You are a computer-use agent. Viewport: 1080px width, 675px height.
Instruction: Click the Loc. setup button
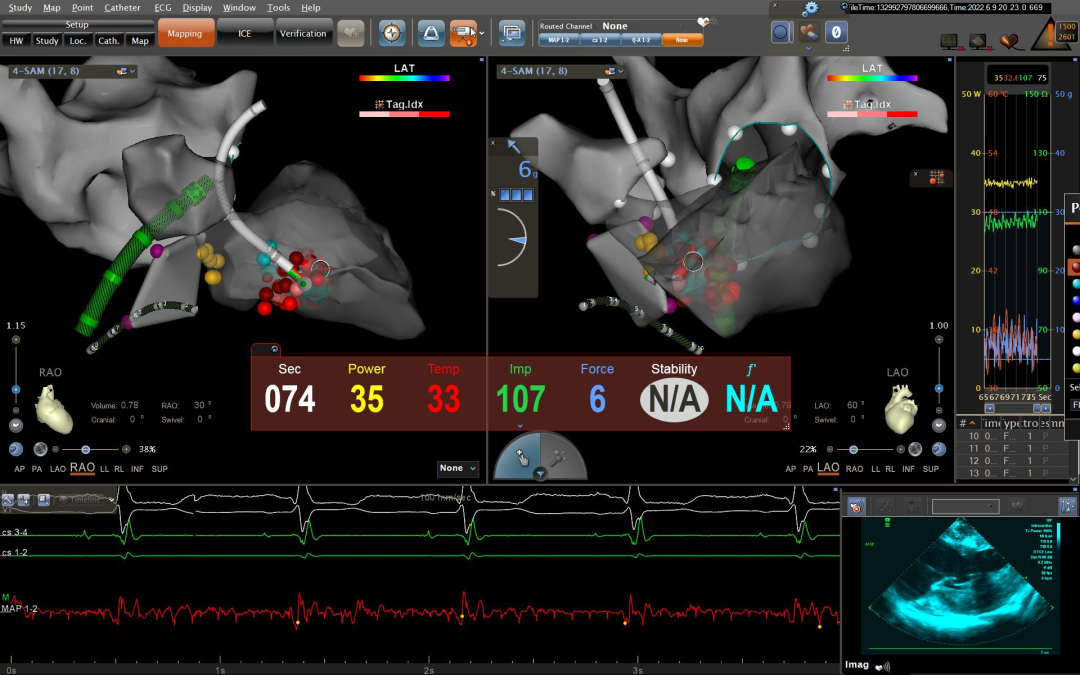click(78, 41)
